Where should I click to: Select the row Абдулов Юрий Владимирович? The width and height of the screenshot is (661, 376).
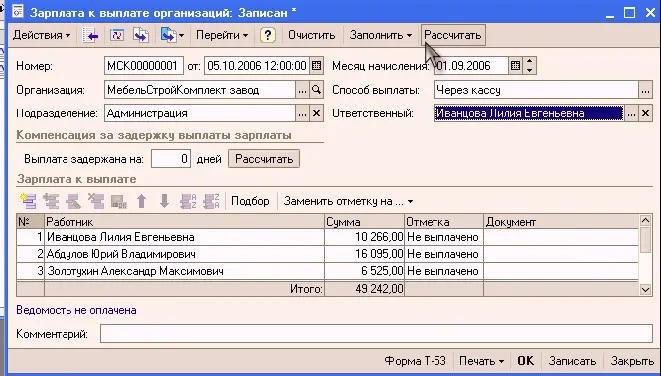pos(327,254)
